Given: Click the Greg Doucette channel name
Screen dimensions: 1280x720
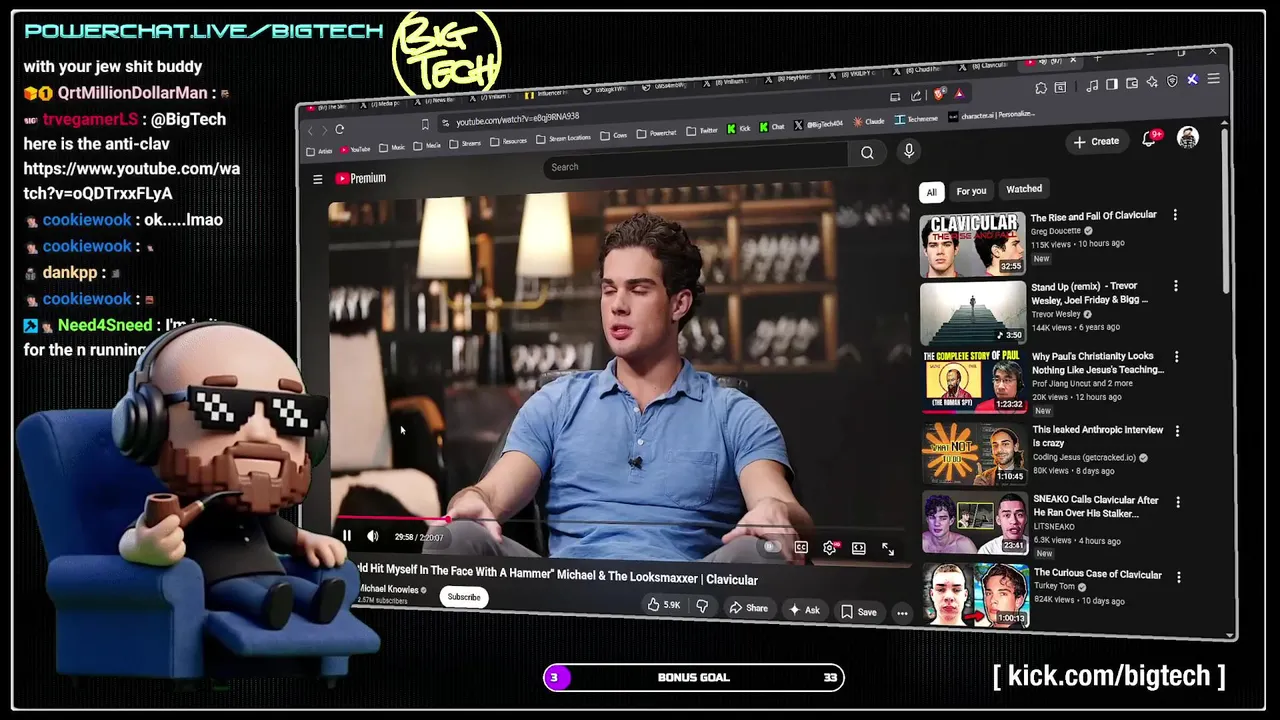Looking at the screenshot, I should pyautogui.click(x=1056, y=231).
